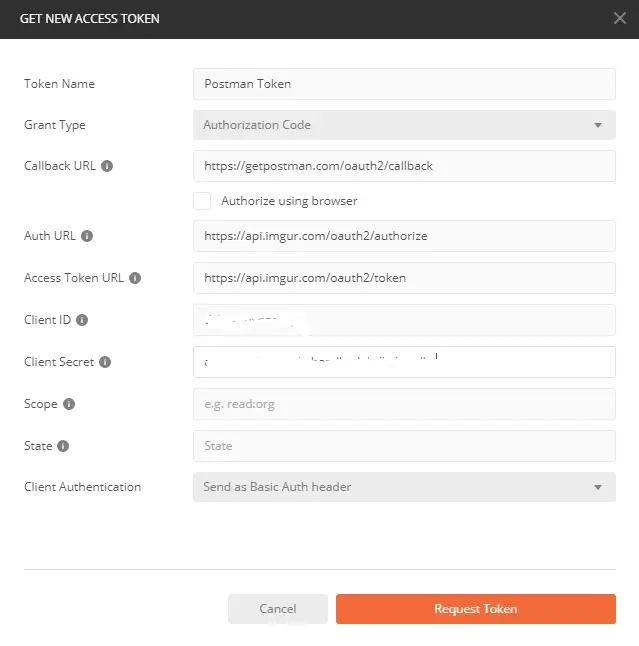Click the Client Secret label text
639x646 pixels.
point(59,362)
